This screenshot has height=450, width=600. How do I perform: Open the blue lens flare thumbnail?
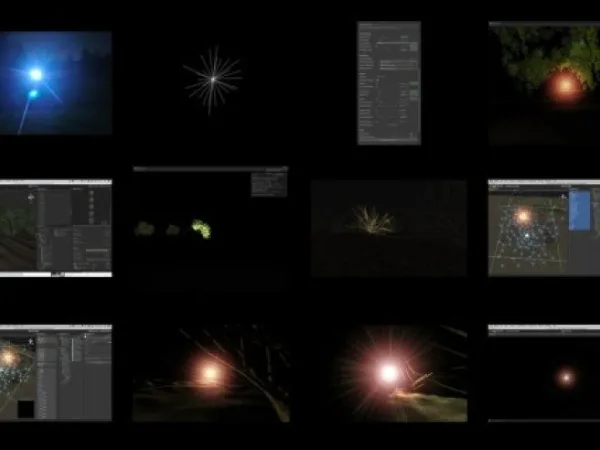click(56, 83)
